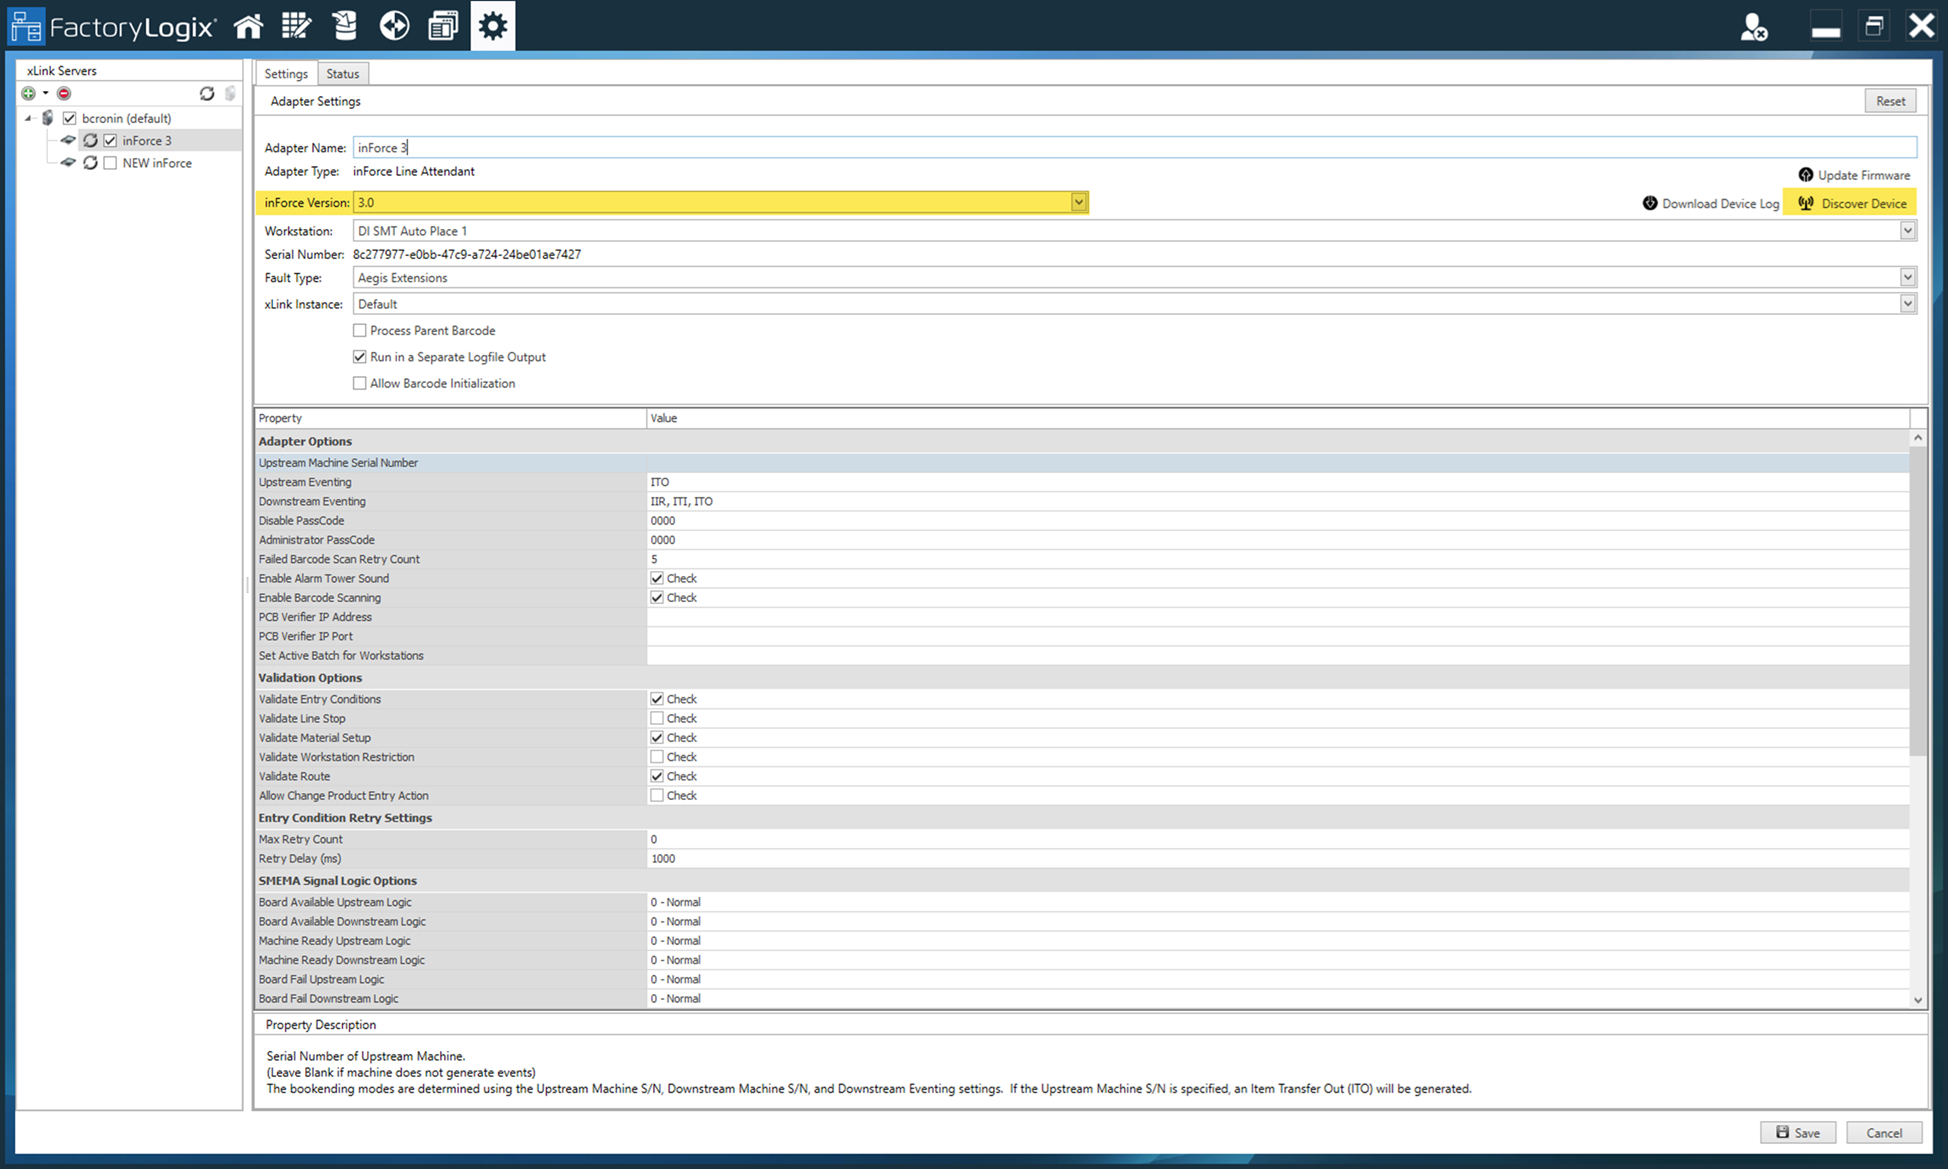Screen dimensions: 1948x1169
Task: Click the server icon next to bcronin
Action: (48, 118)
